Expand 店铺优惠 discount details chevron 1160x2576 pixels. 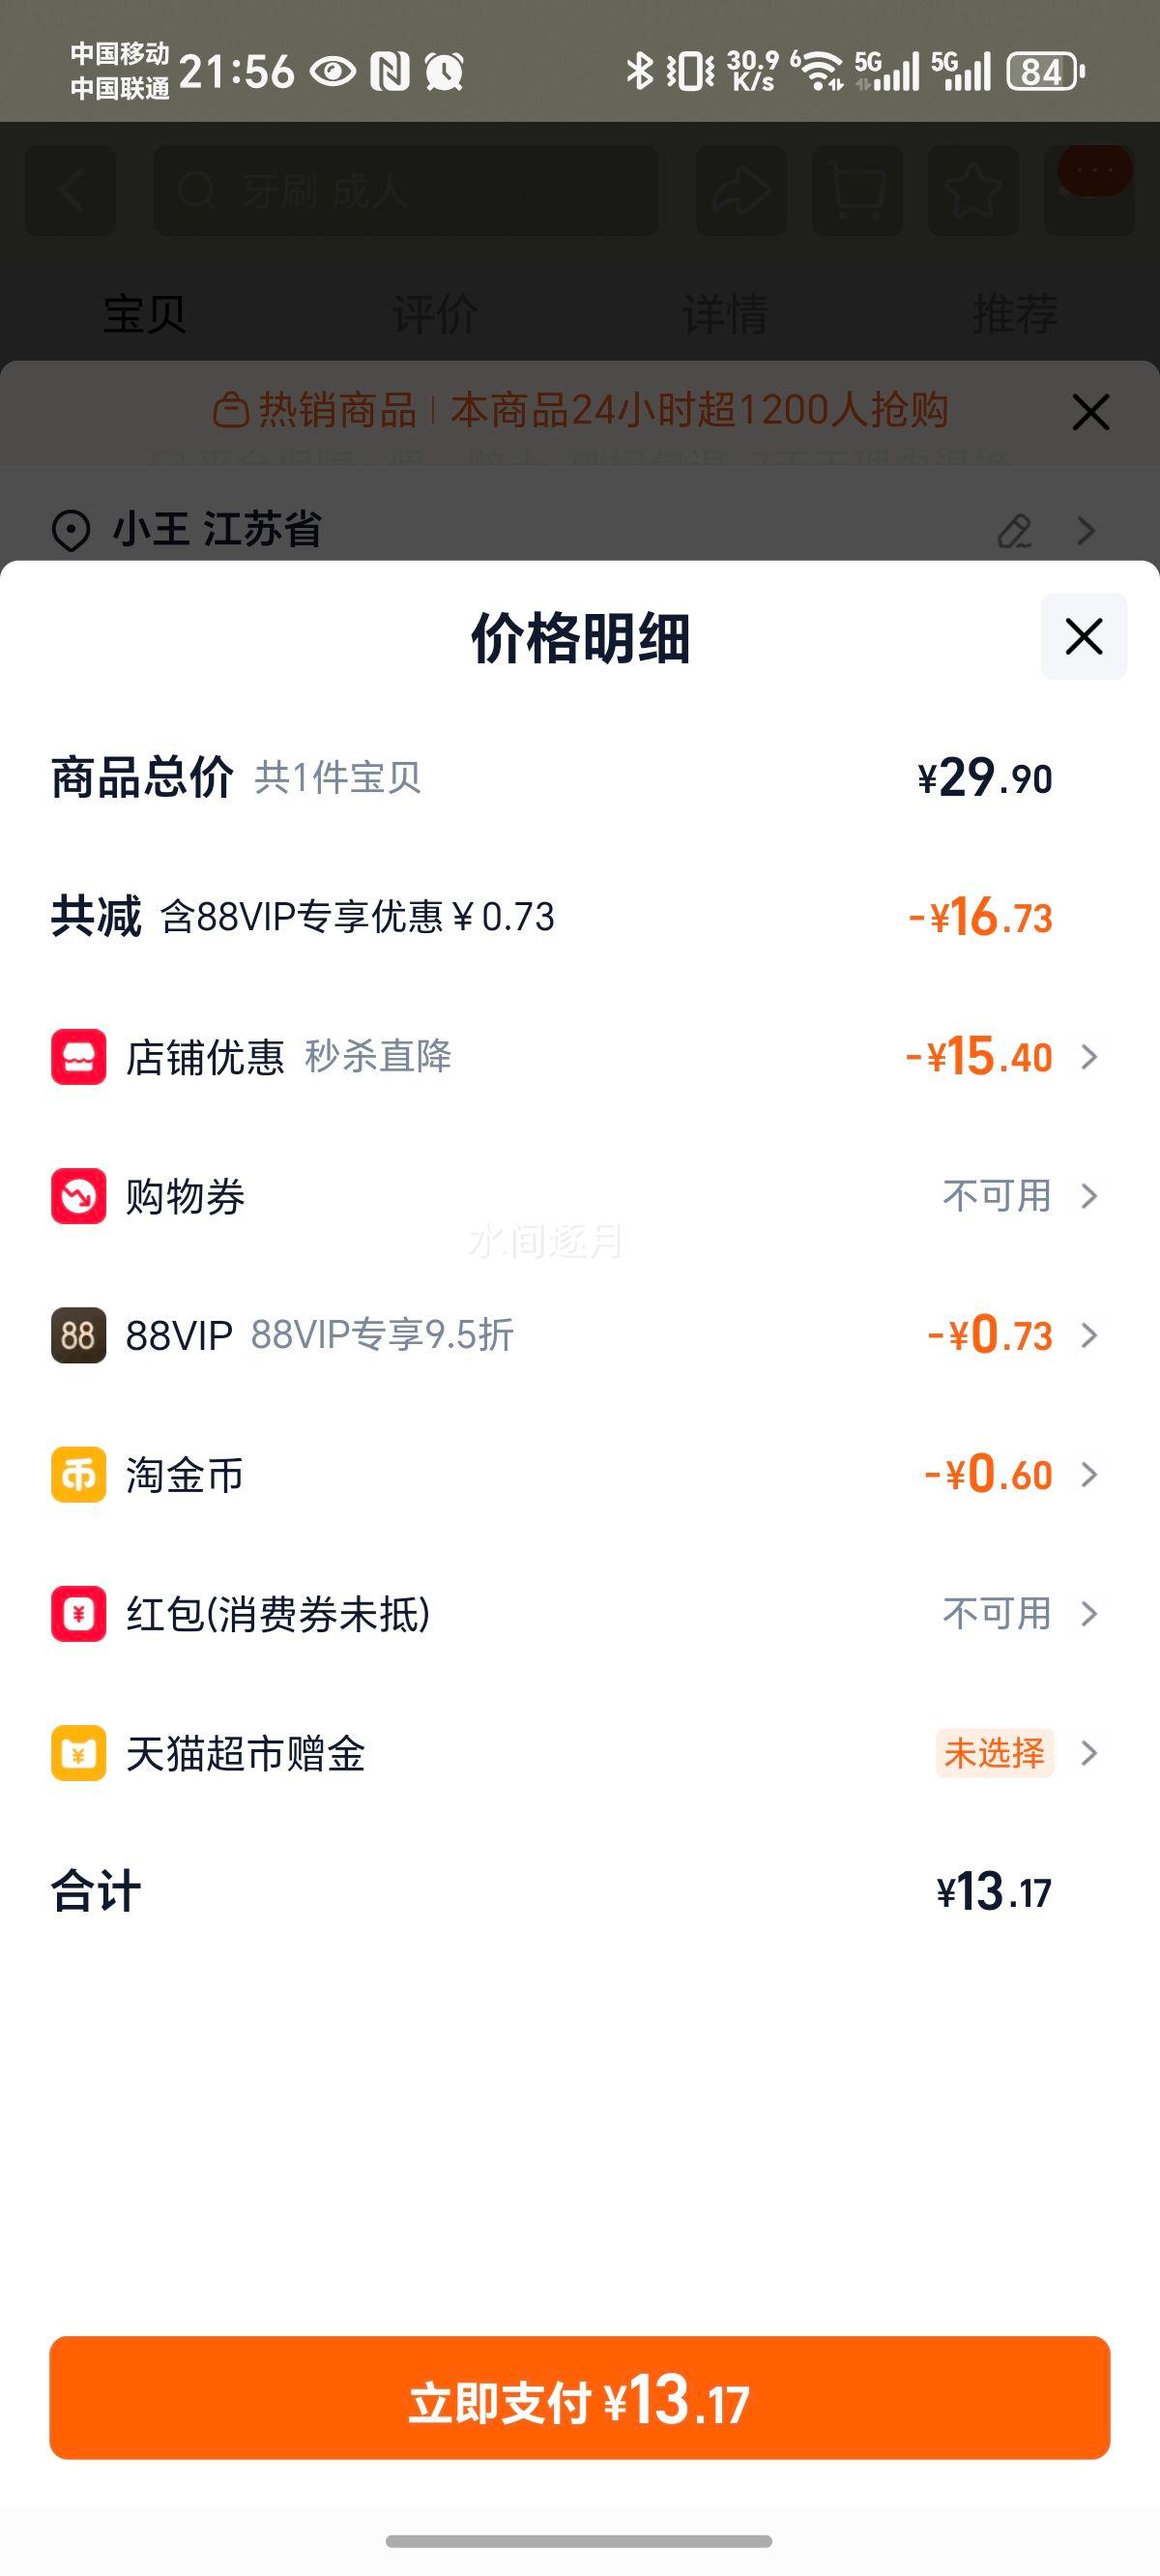tap(1090, 1056)
